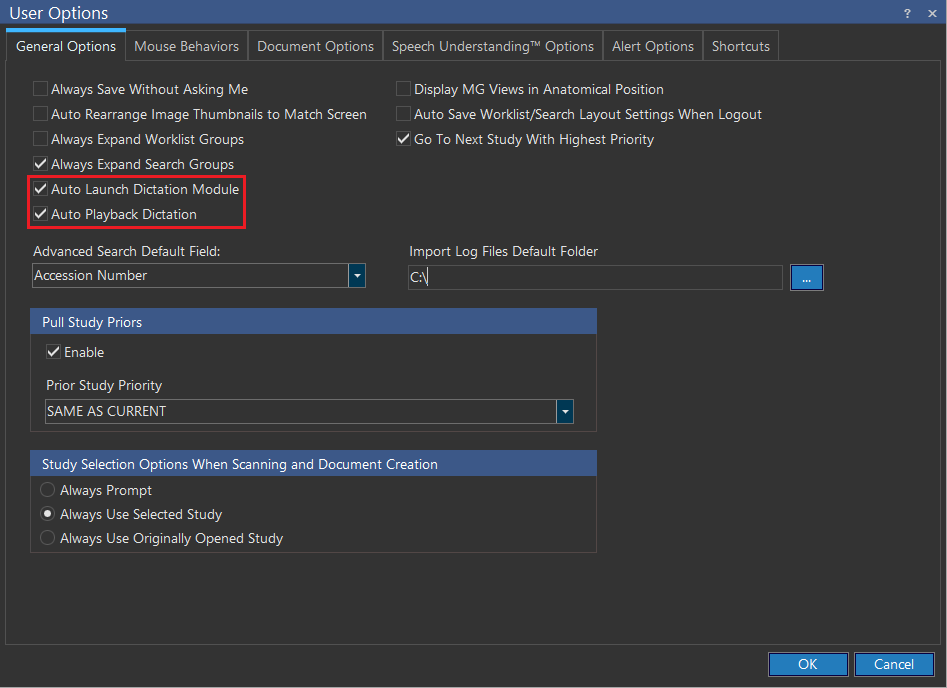Image resolution: width=947 pixels, height=688 pixels.
Task: Open Advanced Search Default Field dropdown arrow
Action: (x=357, y=276)
